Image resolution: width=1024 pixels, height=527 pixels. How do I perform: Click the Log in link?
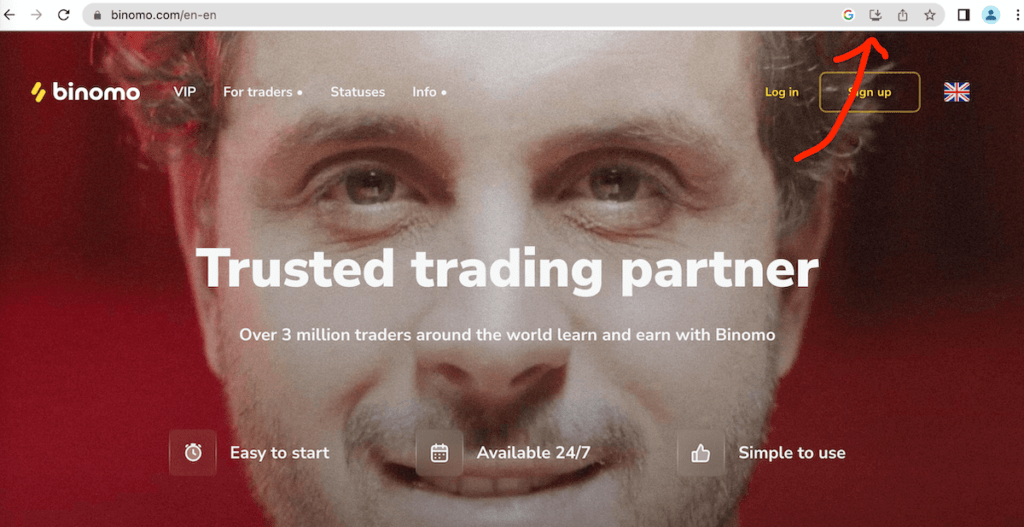coord(782,92)
